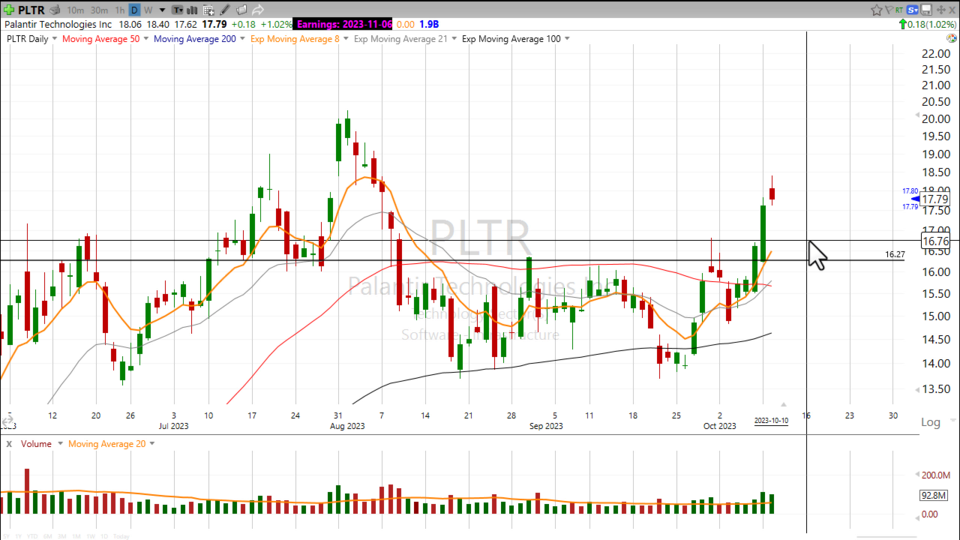960x540 pixels.
Task: Click the Exp Moving Average 8 label
Action: [294, 39]
